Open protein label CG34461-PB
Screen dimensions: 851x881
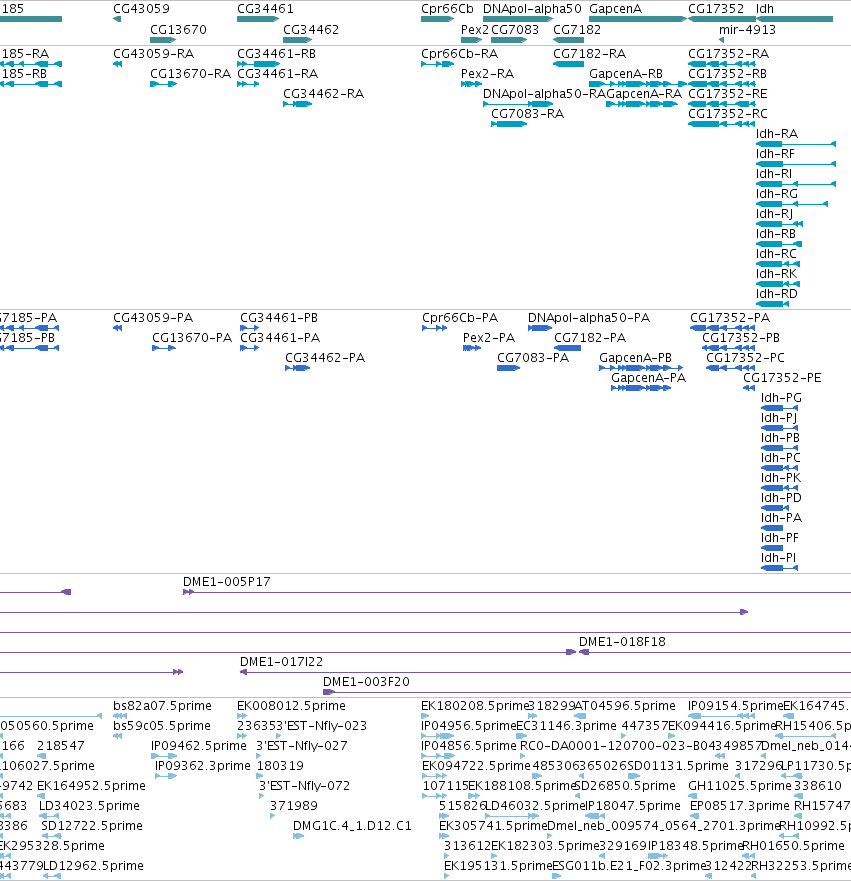pos(279,318)
